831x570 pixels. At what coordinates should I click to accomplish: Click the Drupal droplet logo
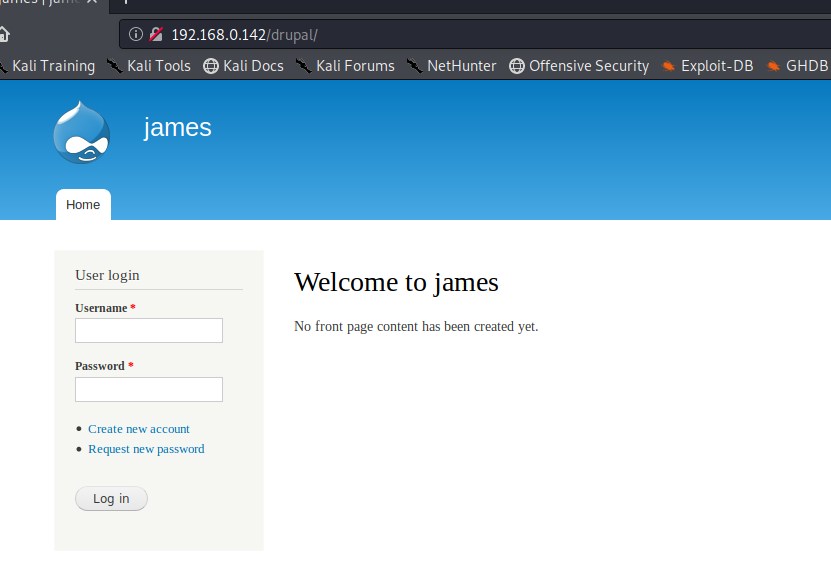coord(82,132)
